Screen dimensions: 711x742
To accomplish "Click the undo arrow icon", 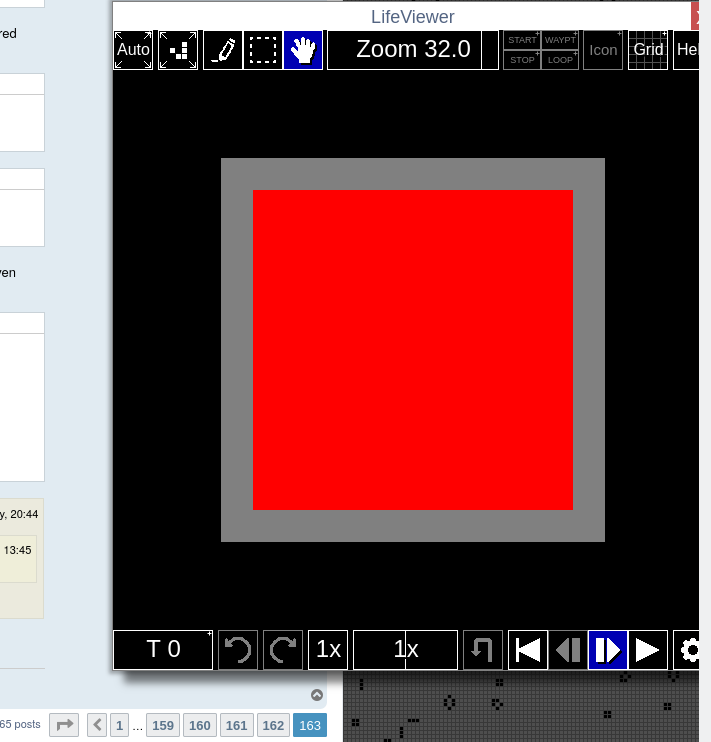I will (238, 650).
